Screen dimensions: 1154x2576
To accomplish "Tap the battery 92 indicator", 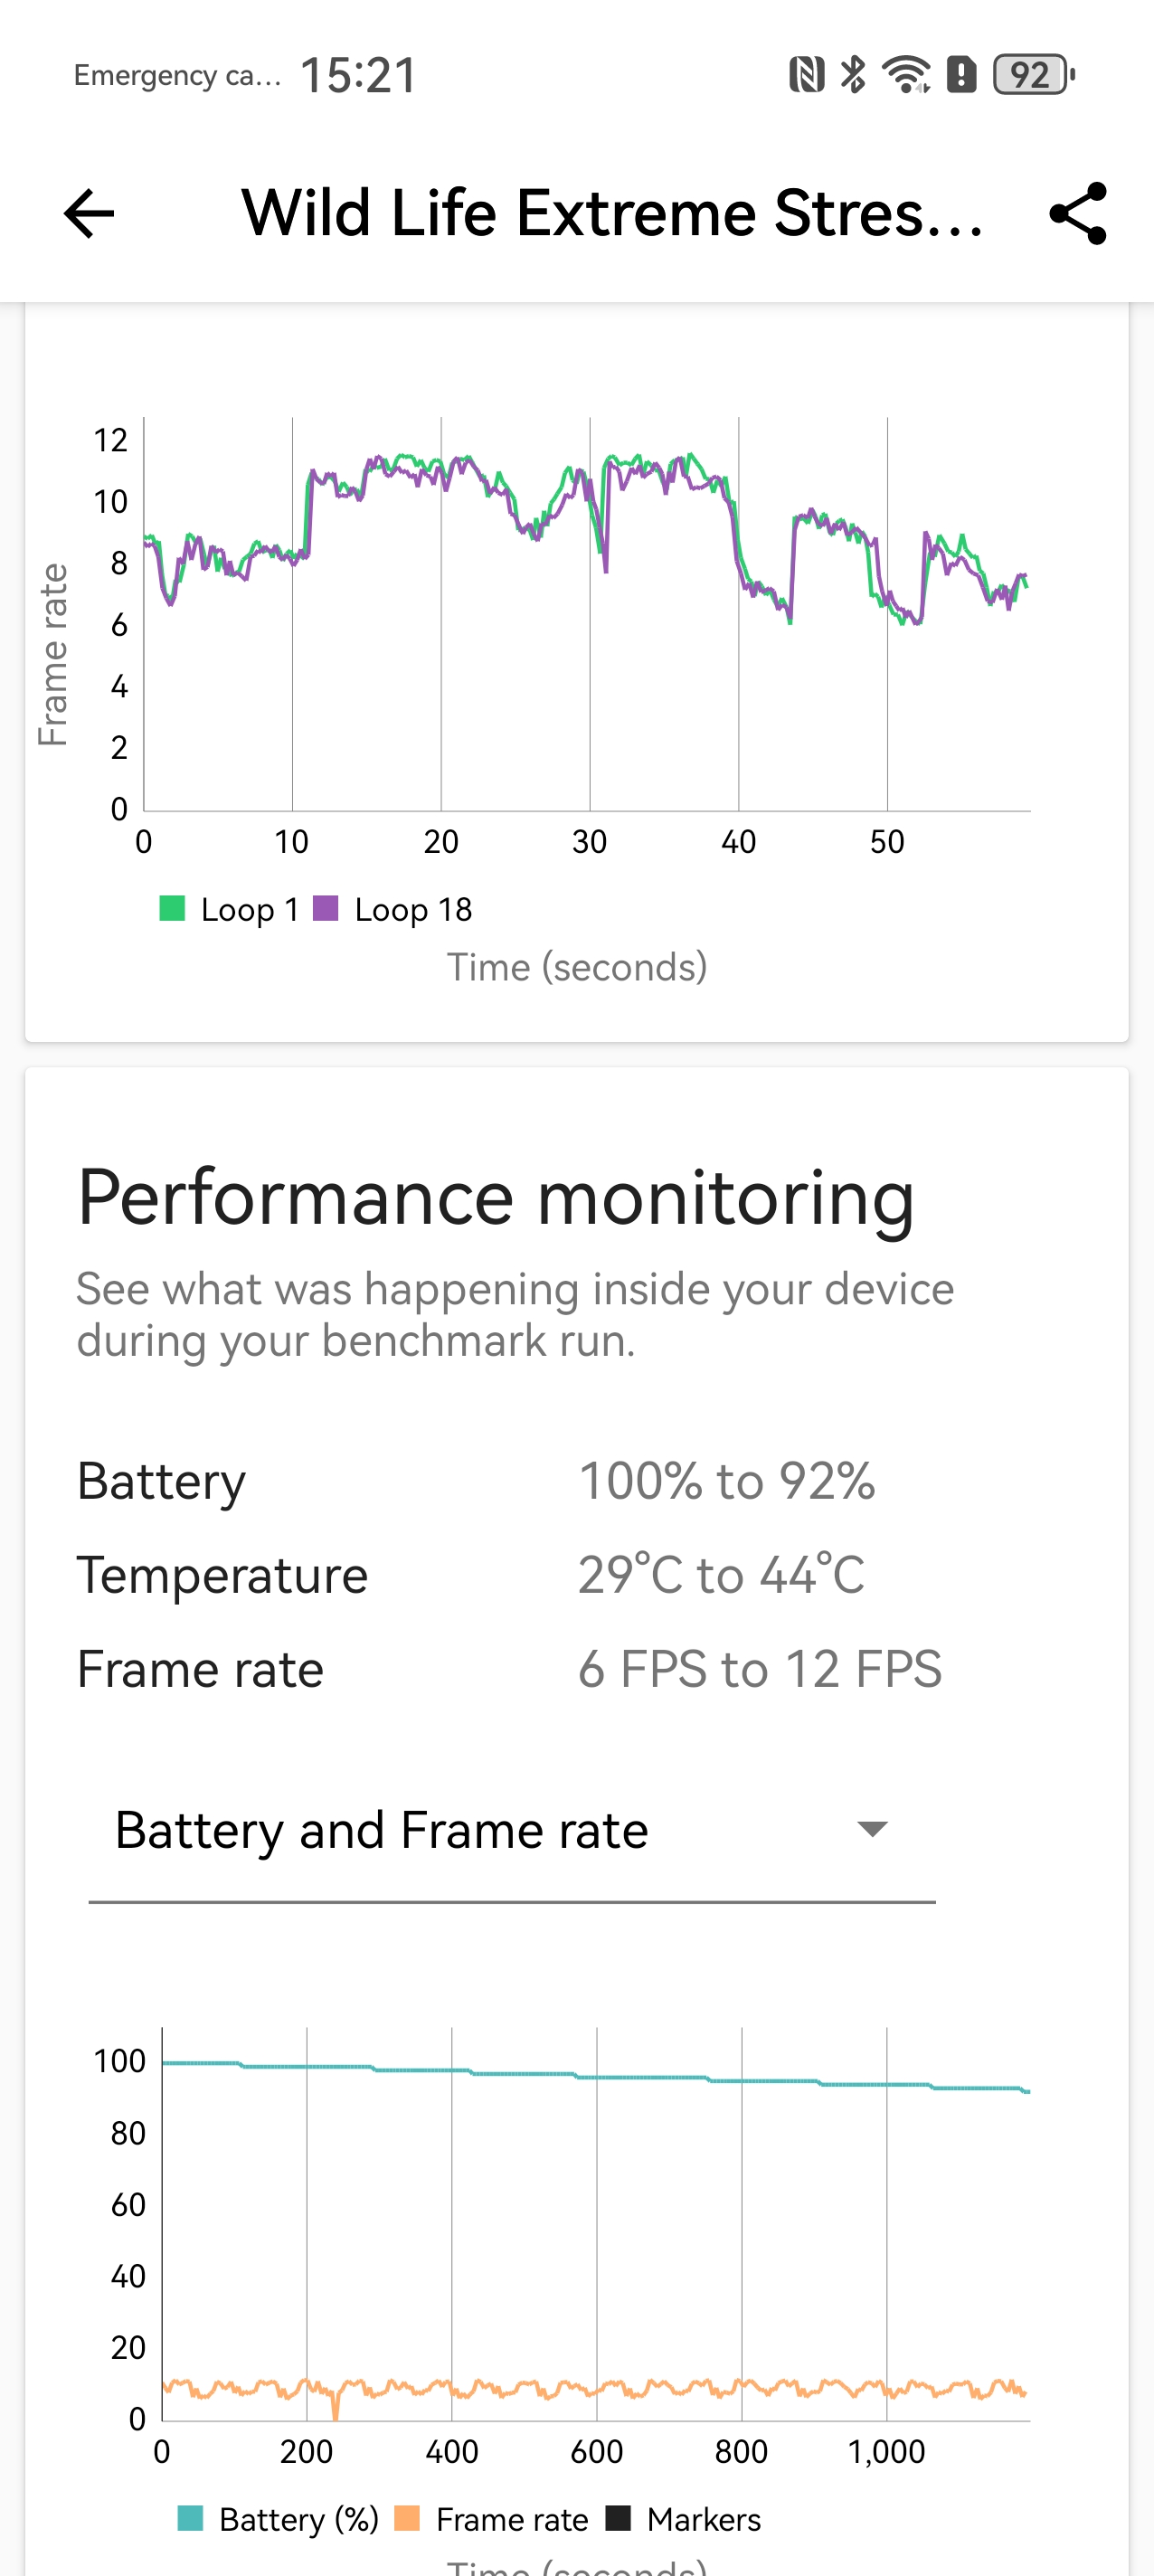I will [x=1033, y=75].
